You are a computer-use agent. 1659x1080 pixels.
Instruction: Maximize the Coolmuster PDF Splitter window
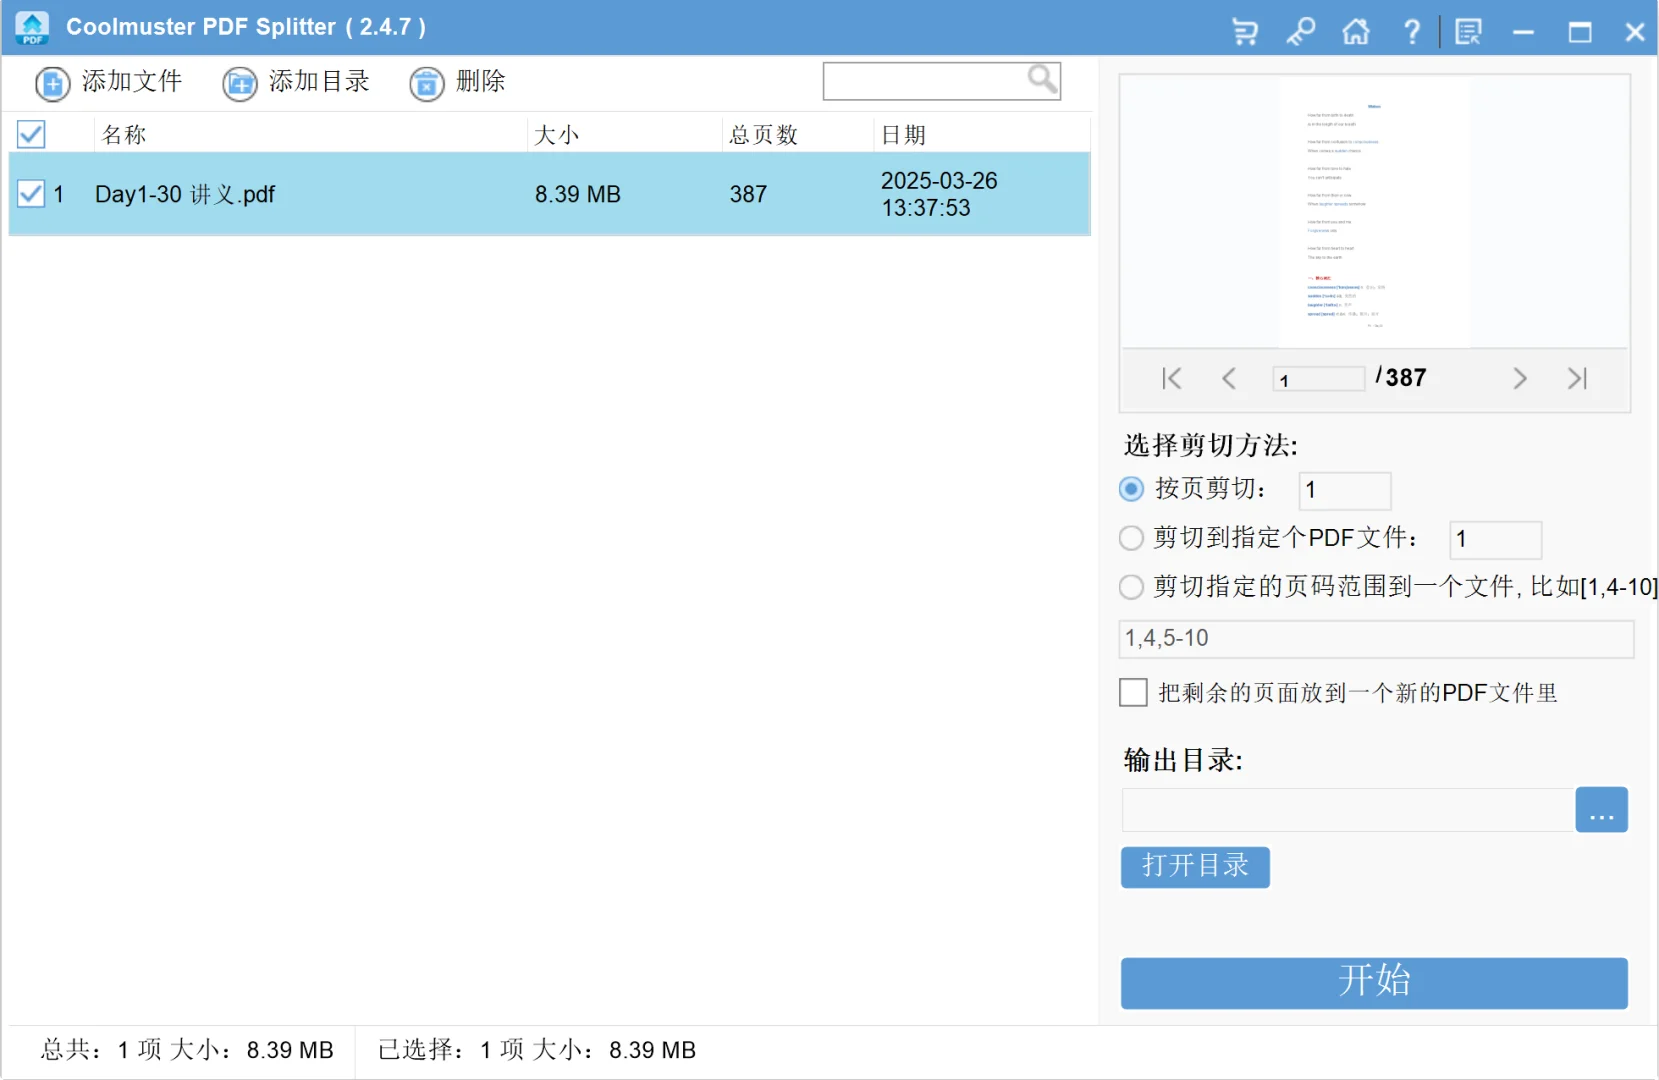tap(1580, 32)
